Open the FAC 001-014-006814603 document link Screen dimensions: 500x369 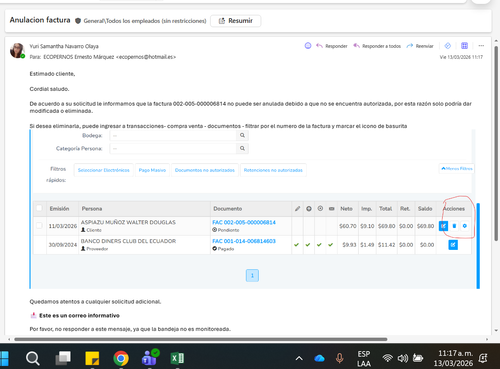click(244, 241)
